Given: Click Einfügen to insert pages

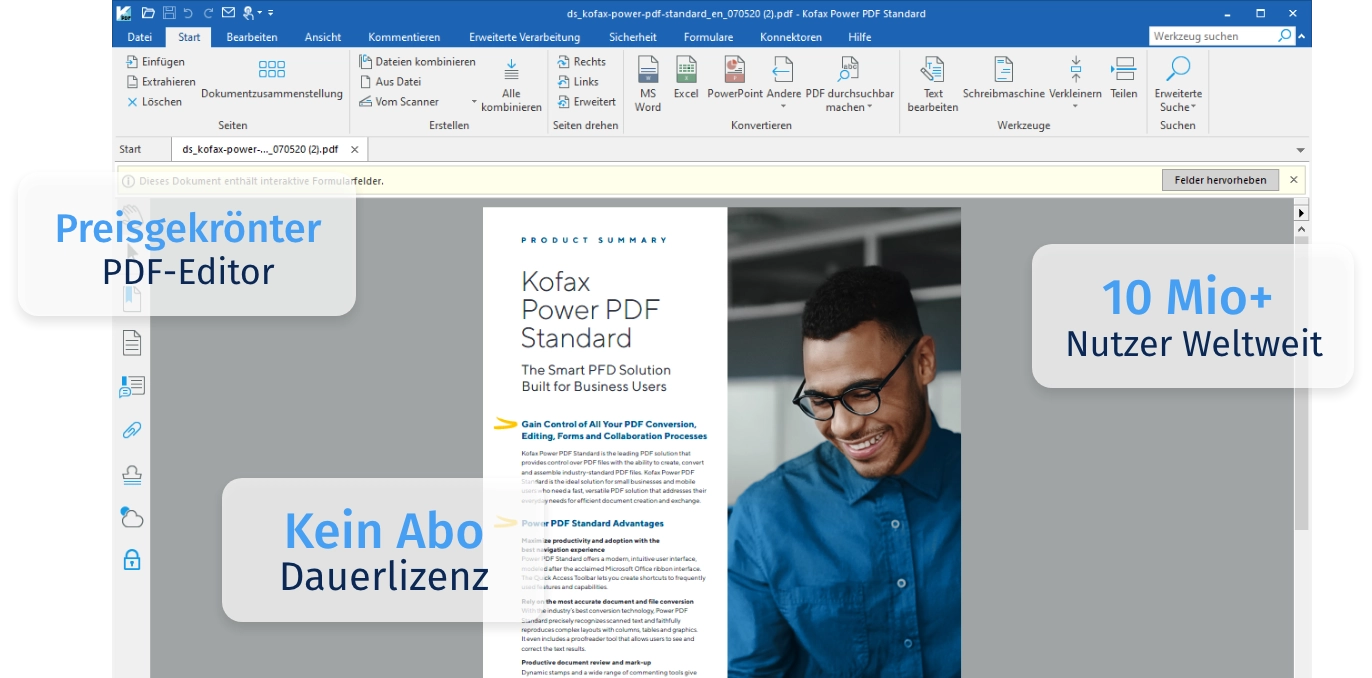Looking at the screenshot, I should (x=155, y=61).
